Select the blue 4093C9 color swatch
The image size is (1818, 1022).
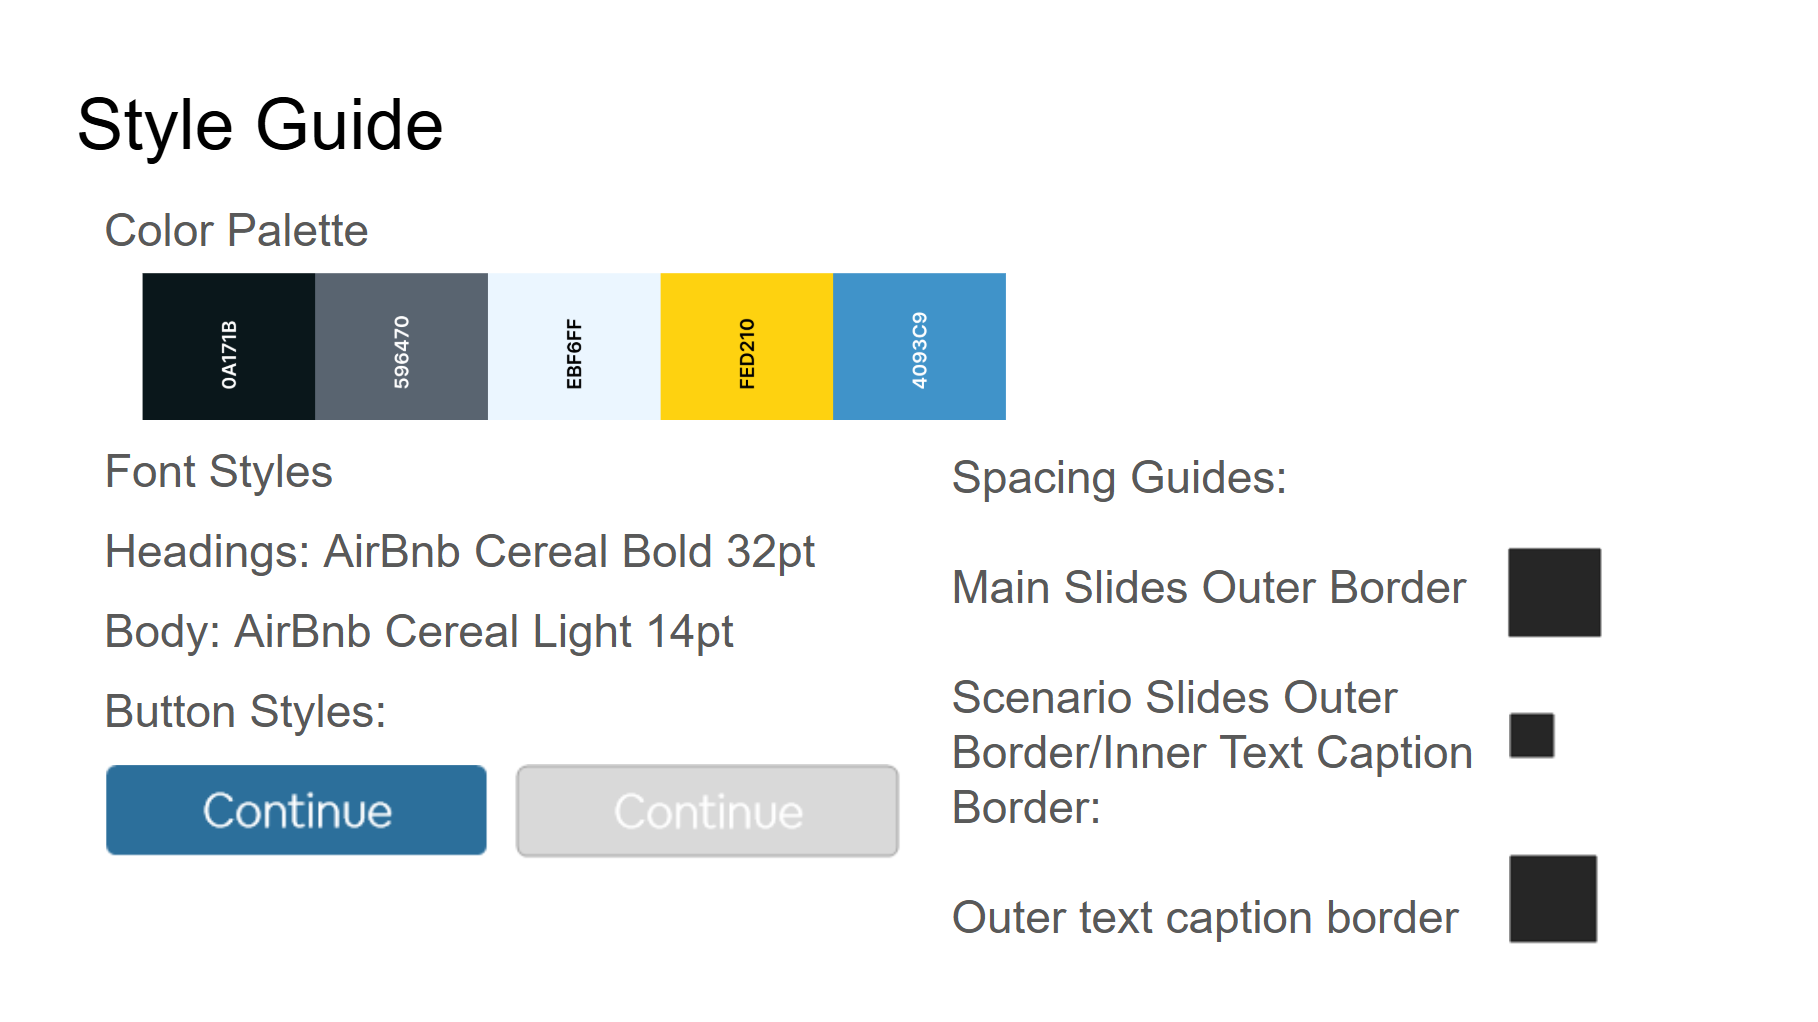coord(919,346)
